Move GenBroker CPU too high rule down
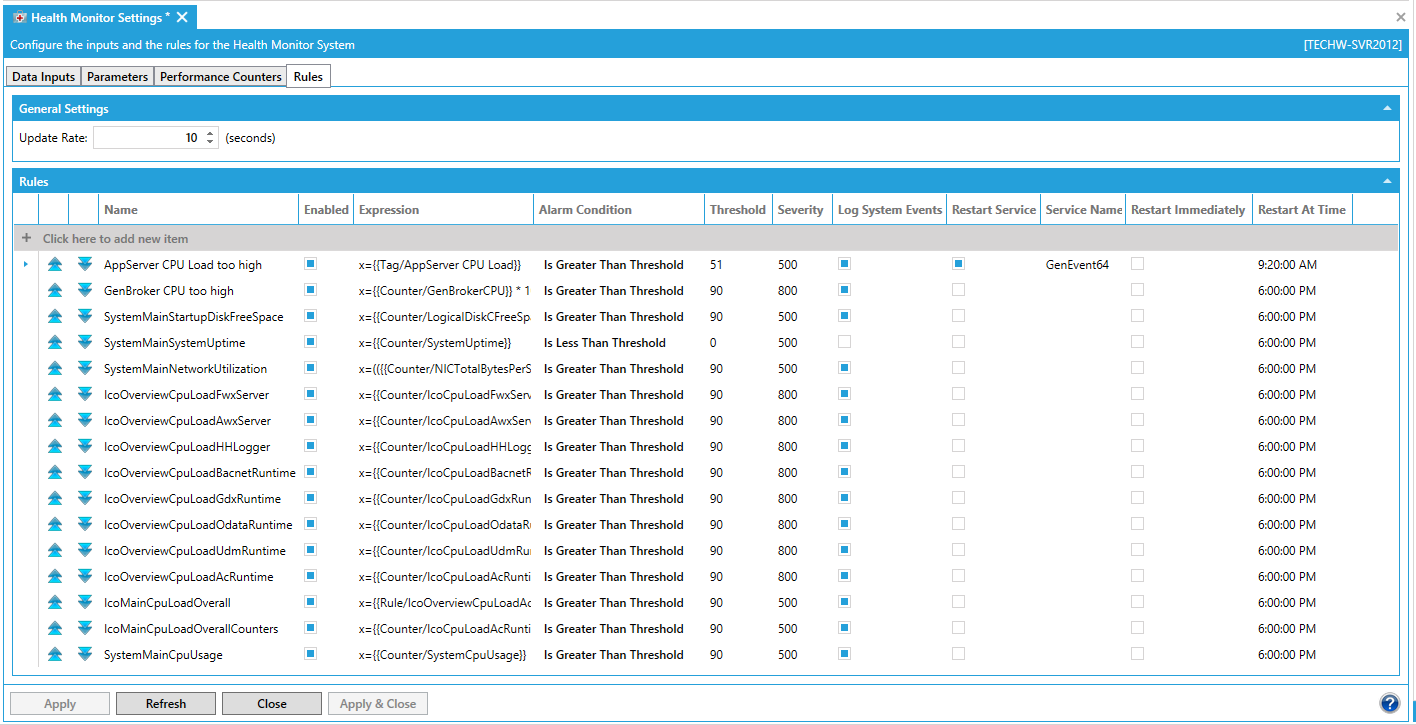This screenshot has height=725, width=1416. (85, 291)
